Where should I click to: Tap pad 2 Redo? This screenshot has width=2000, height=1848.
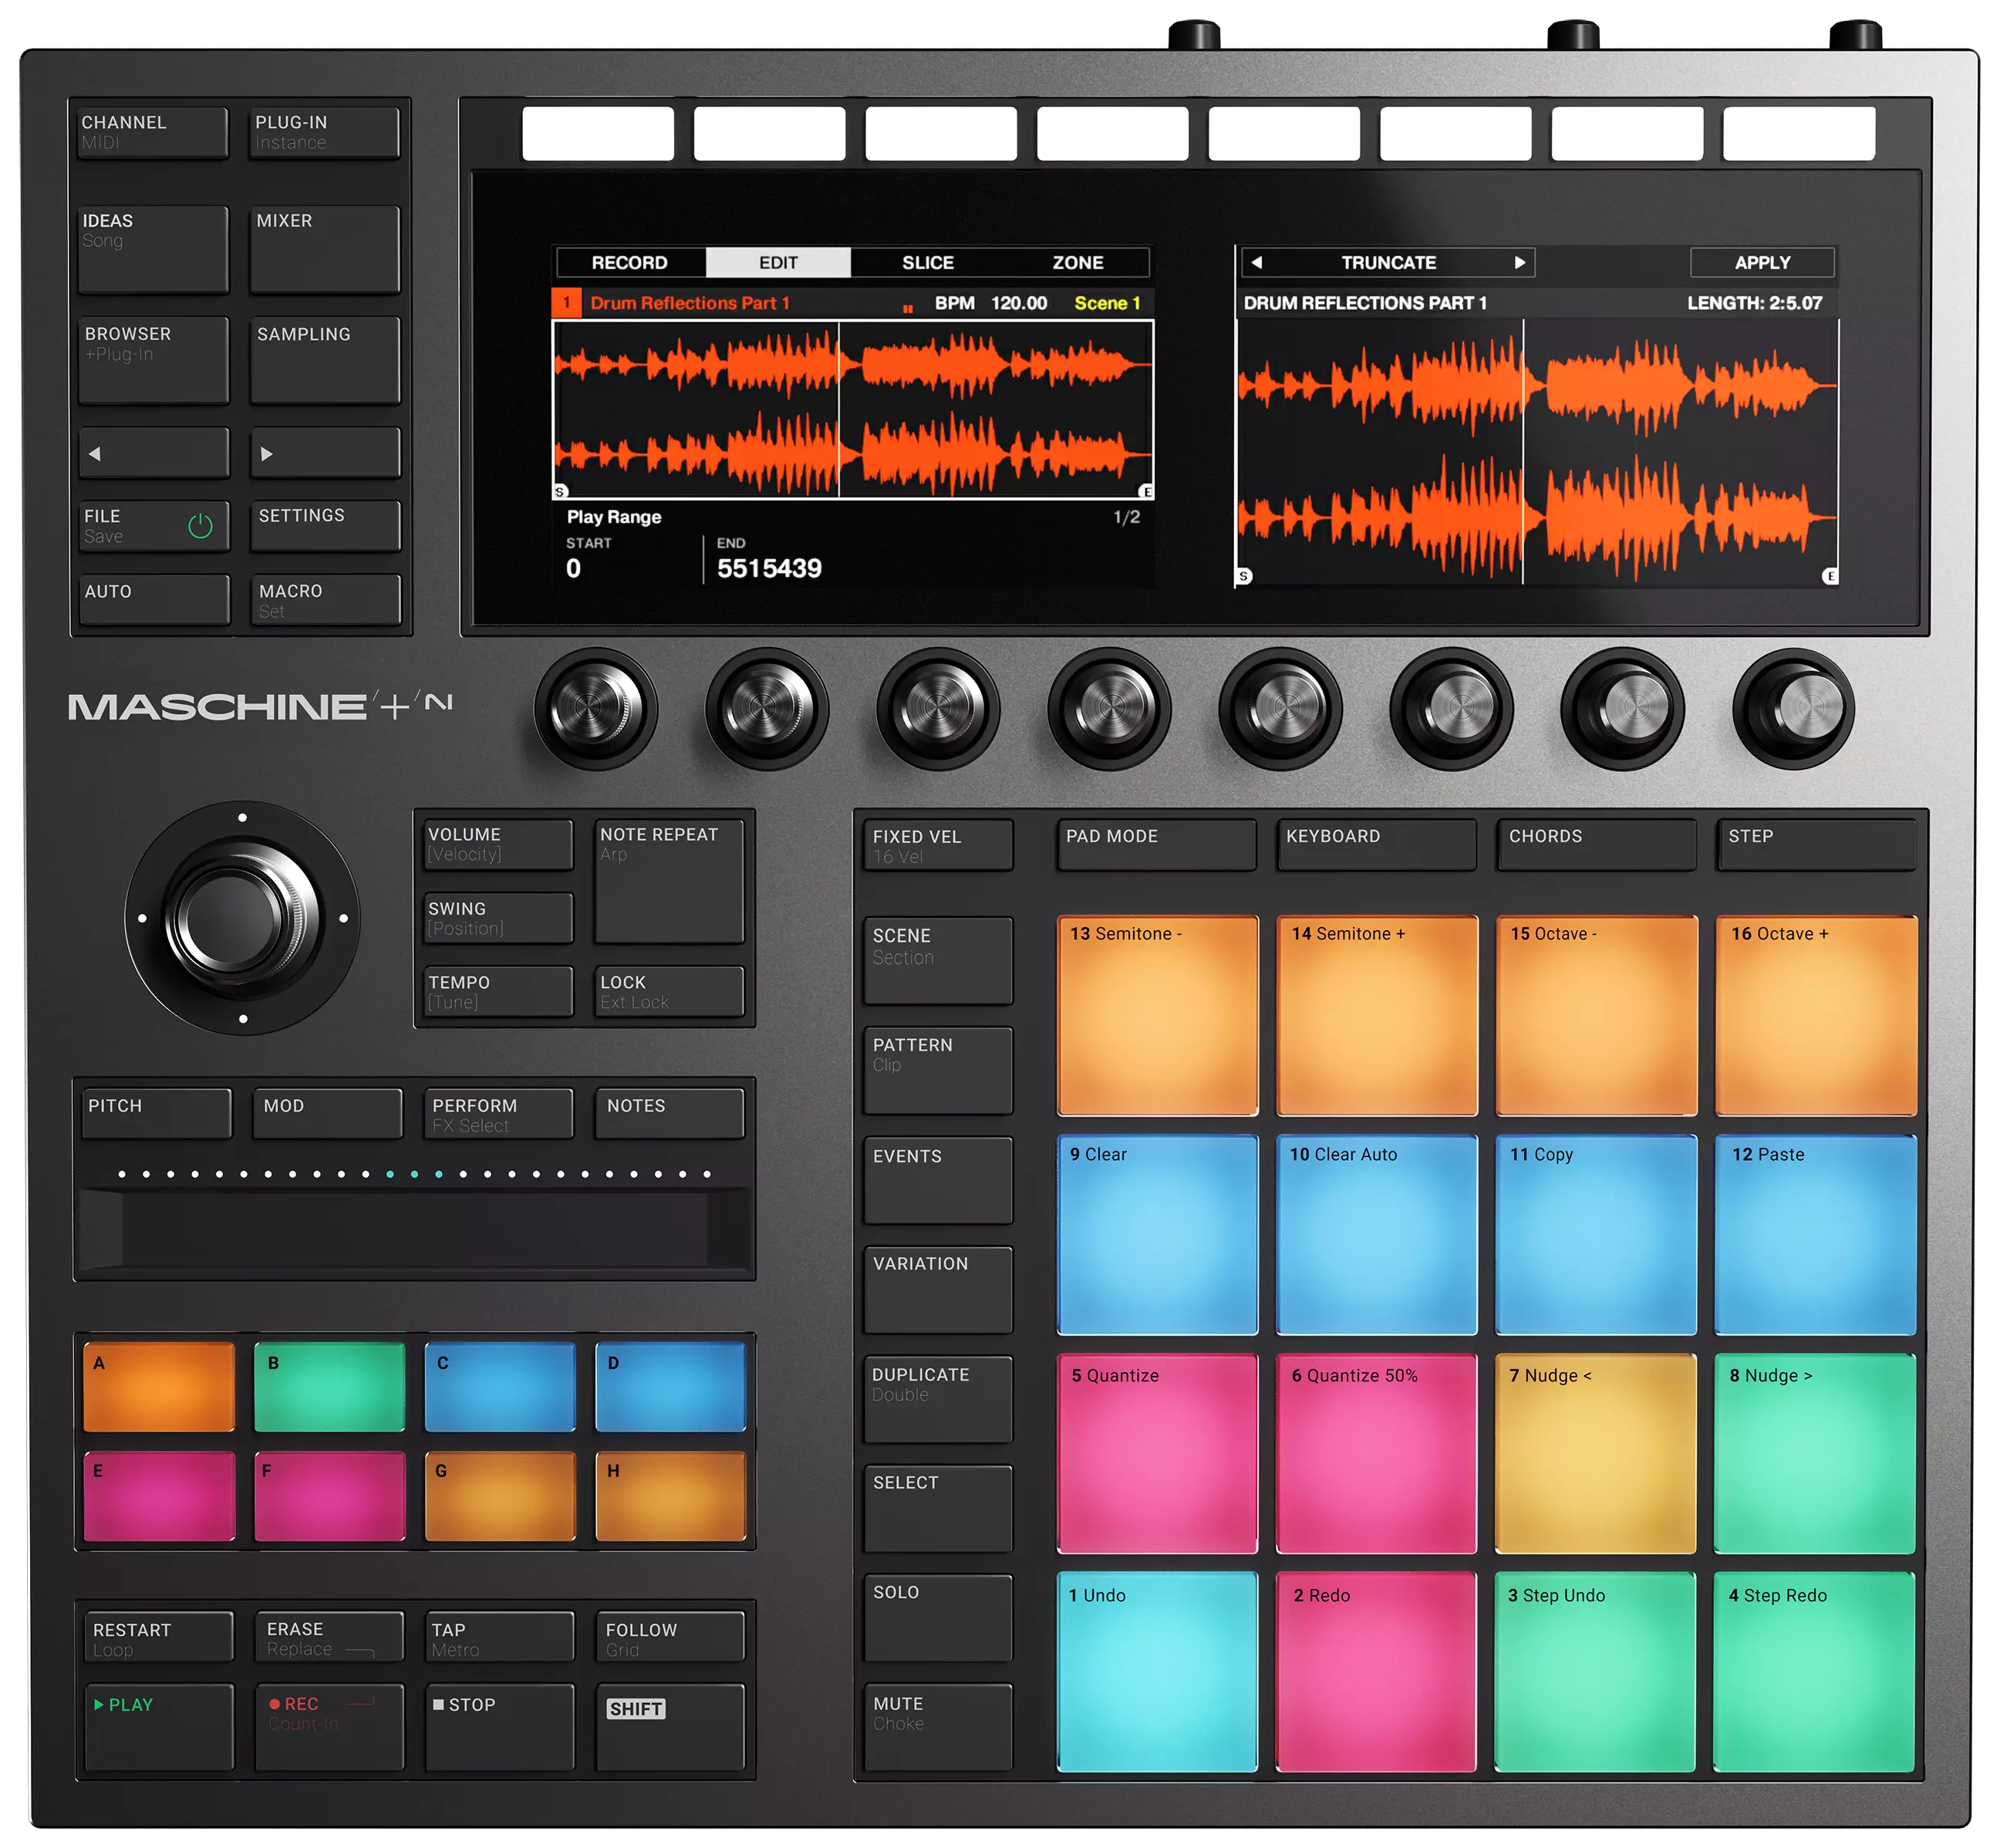(1376, 1672)
